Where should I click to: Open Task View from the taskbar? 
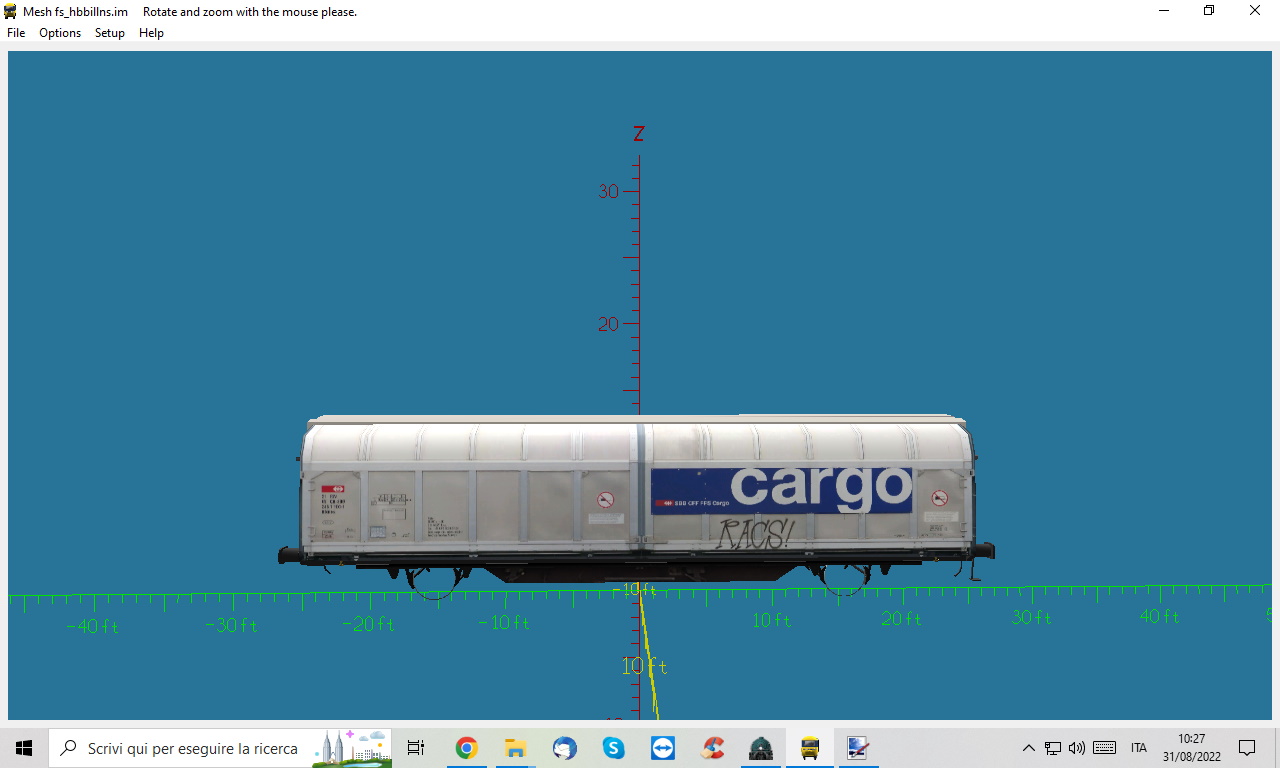point(416,748)
